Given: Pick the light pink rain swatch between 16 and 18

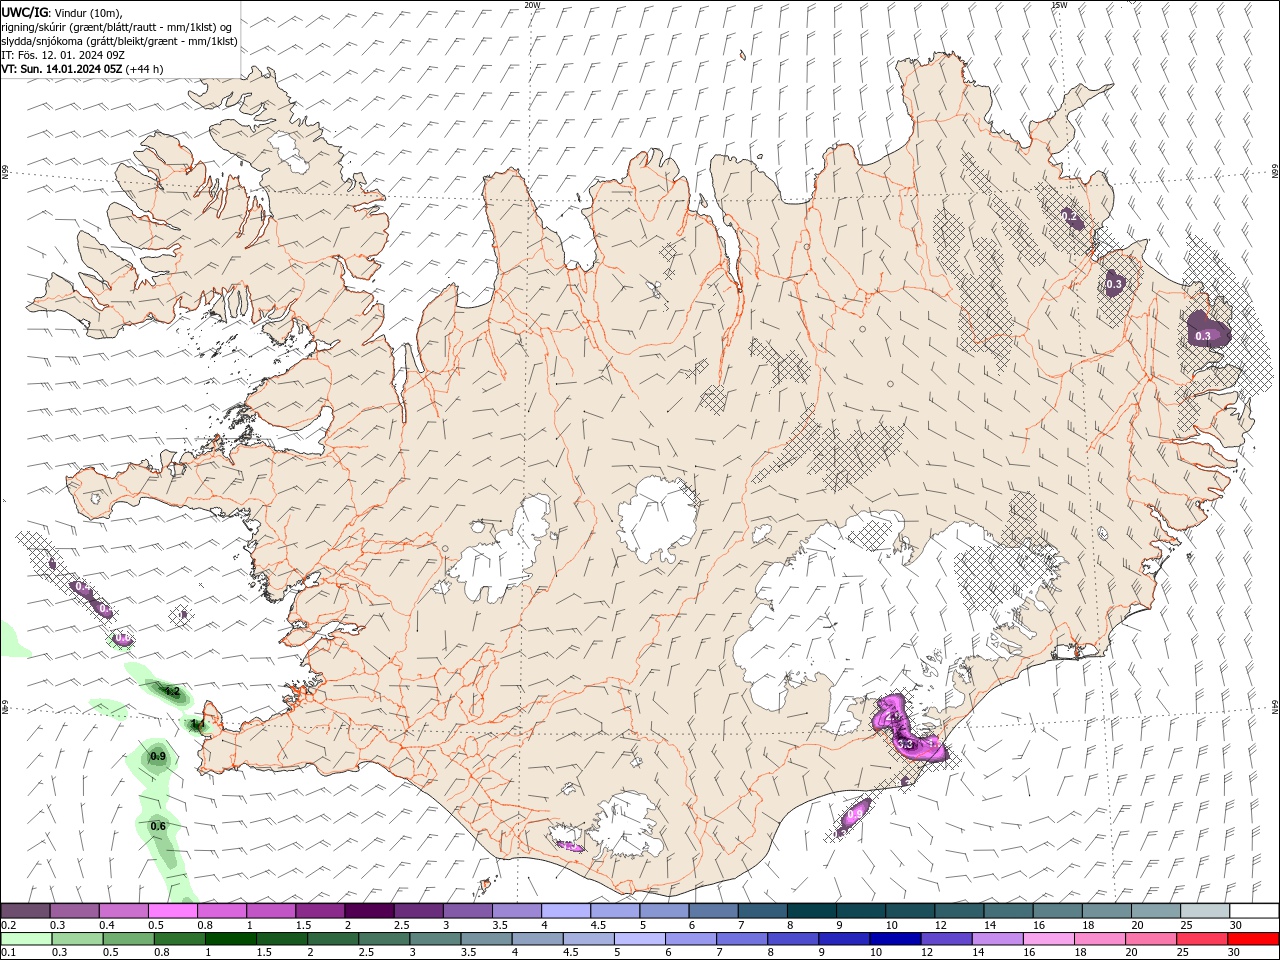Looking at the screenshot, I should click(1049, 939).
